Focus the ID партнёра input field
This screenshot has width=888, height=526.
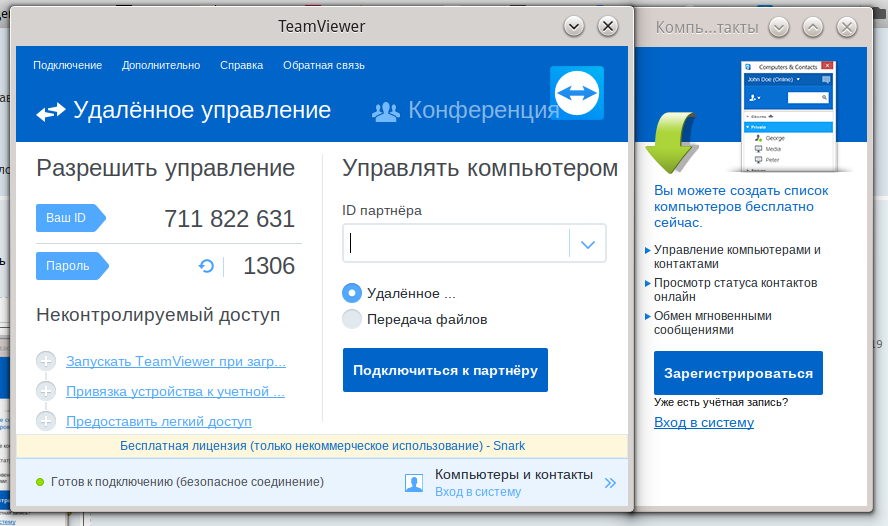coord(456,243)
